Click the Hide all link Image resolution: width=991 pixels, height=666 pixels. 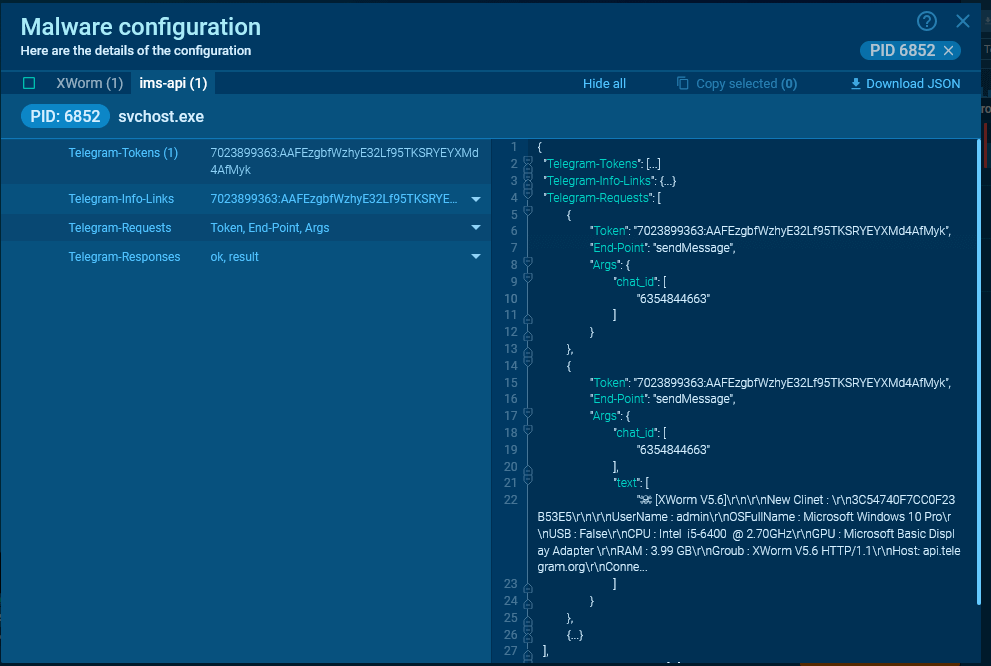pyautogui.click(x=604, y=83)
